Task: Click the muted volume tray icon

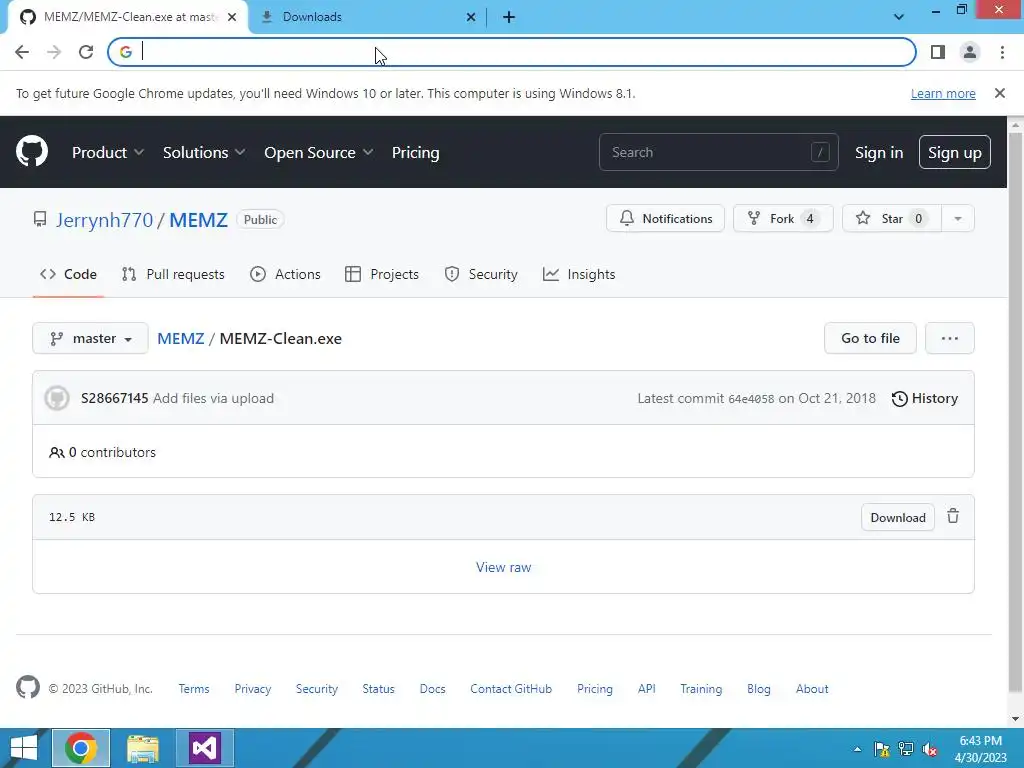Action: pyautogui.click(x=929, y=749)
